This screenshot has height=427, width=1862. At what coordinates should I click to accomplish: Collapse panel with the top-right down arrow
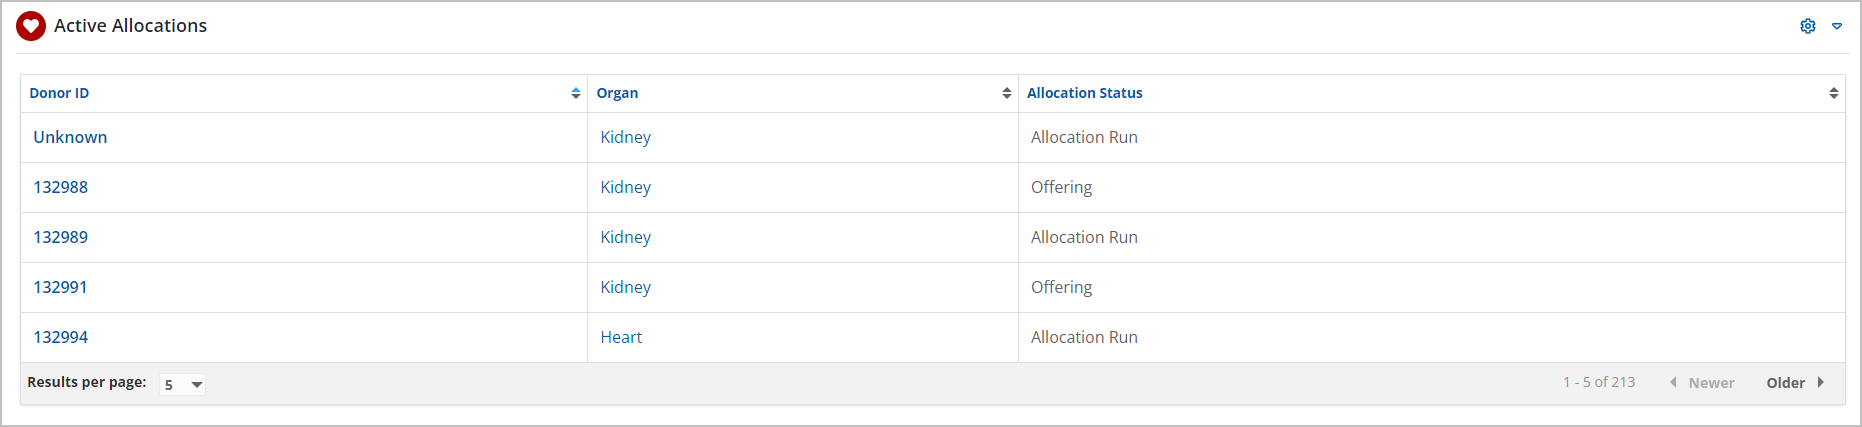click(x=1837, y=26)
